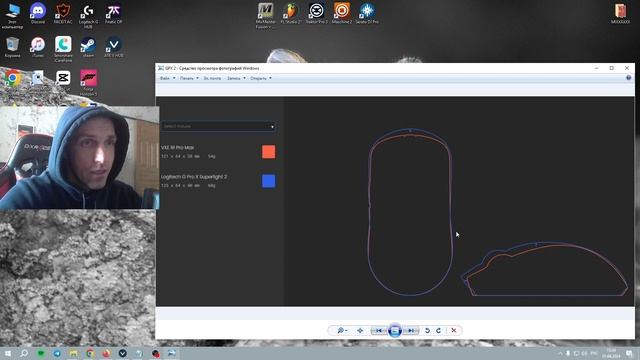Image resolution: width=640 pixels, height=360 pixels.
Task: Open the Traktor Pro 3 shortcut
Action: coord(316,13)
